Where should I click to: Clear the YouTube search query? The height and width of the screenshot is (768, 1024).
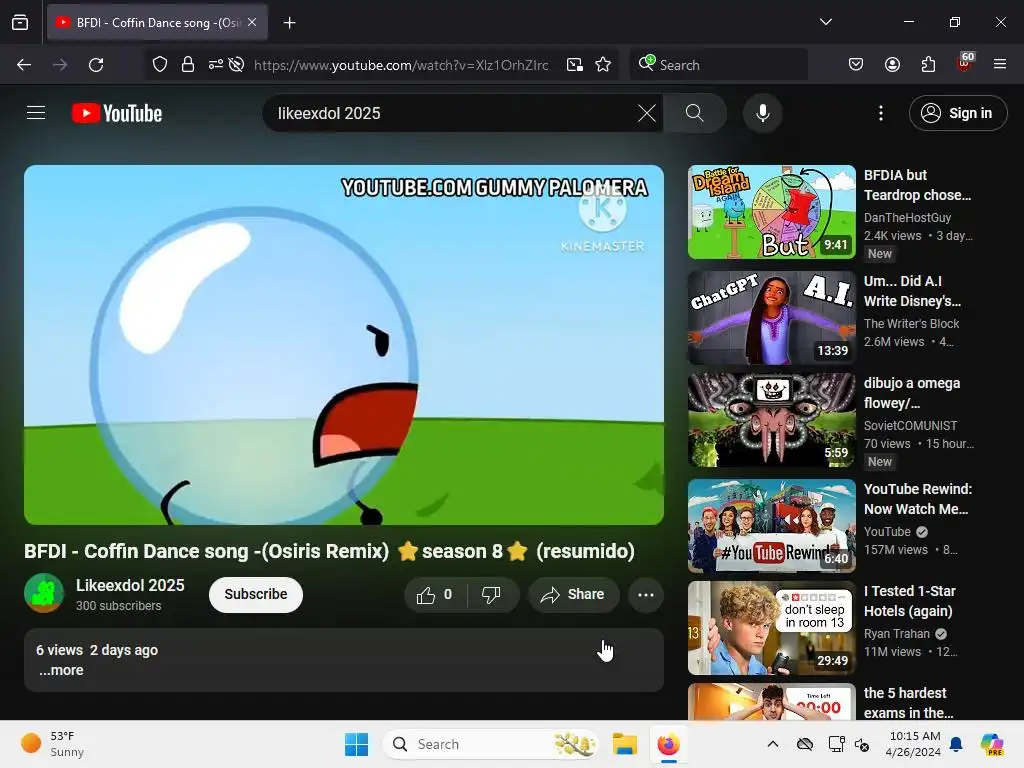pos(647,113)
